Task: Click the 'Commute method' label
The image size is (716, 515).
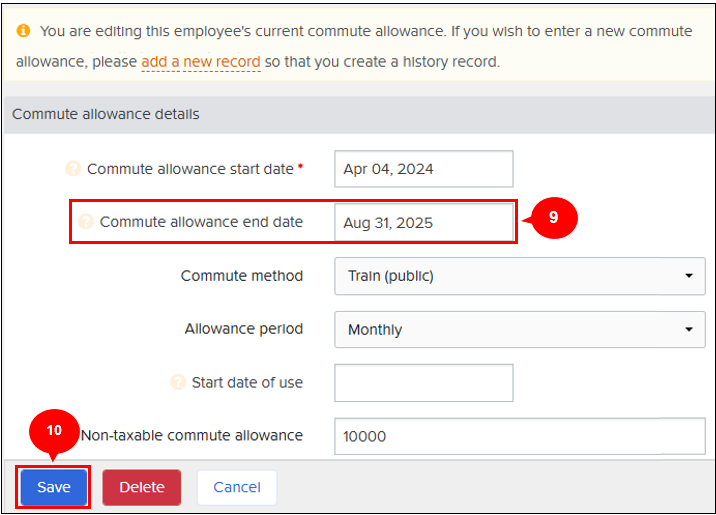Action: click(x=242, y=276)
